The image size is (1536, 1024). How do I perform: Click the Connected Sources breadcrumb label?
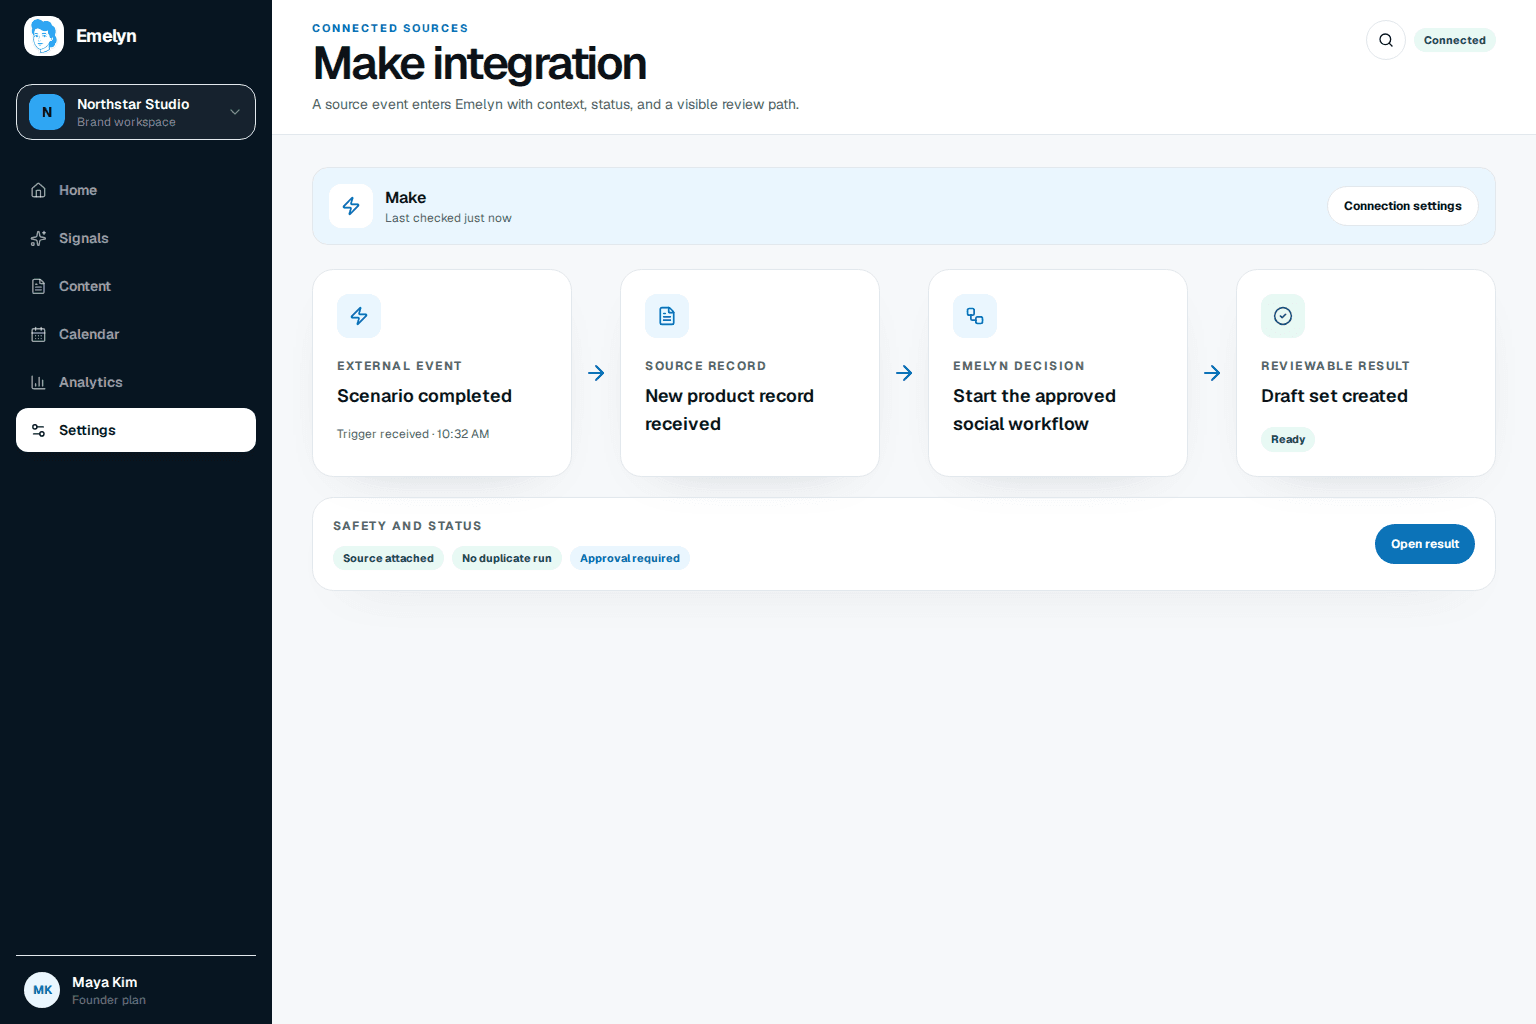pyautogui.click(x=390, y=28)
